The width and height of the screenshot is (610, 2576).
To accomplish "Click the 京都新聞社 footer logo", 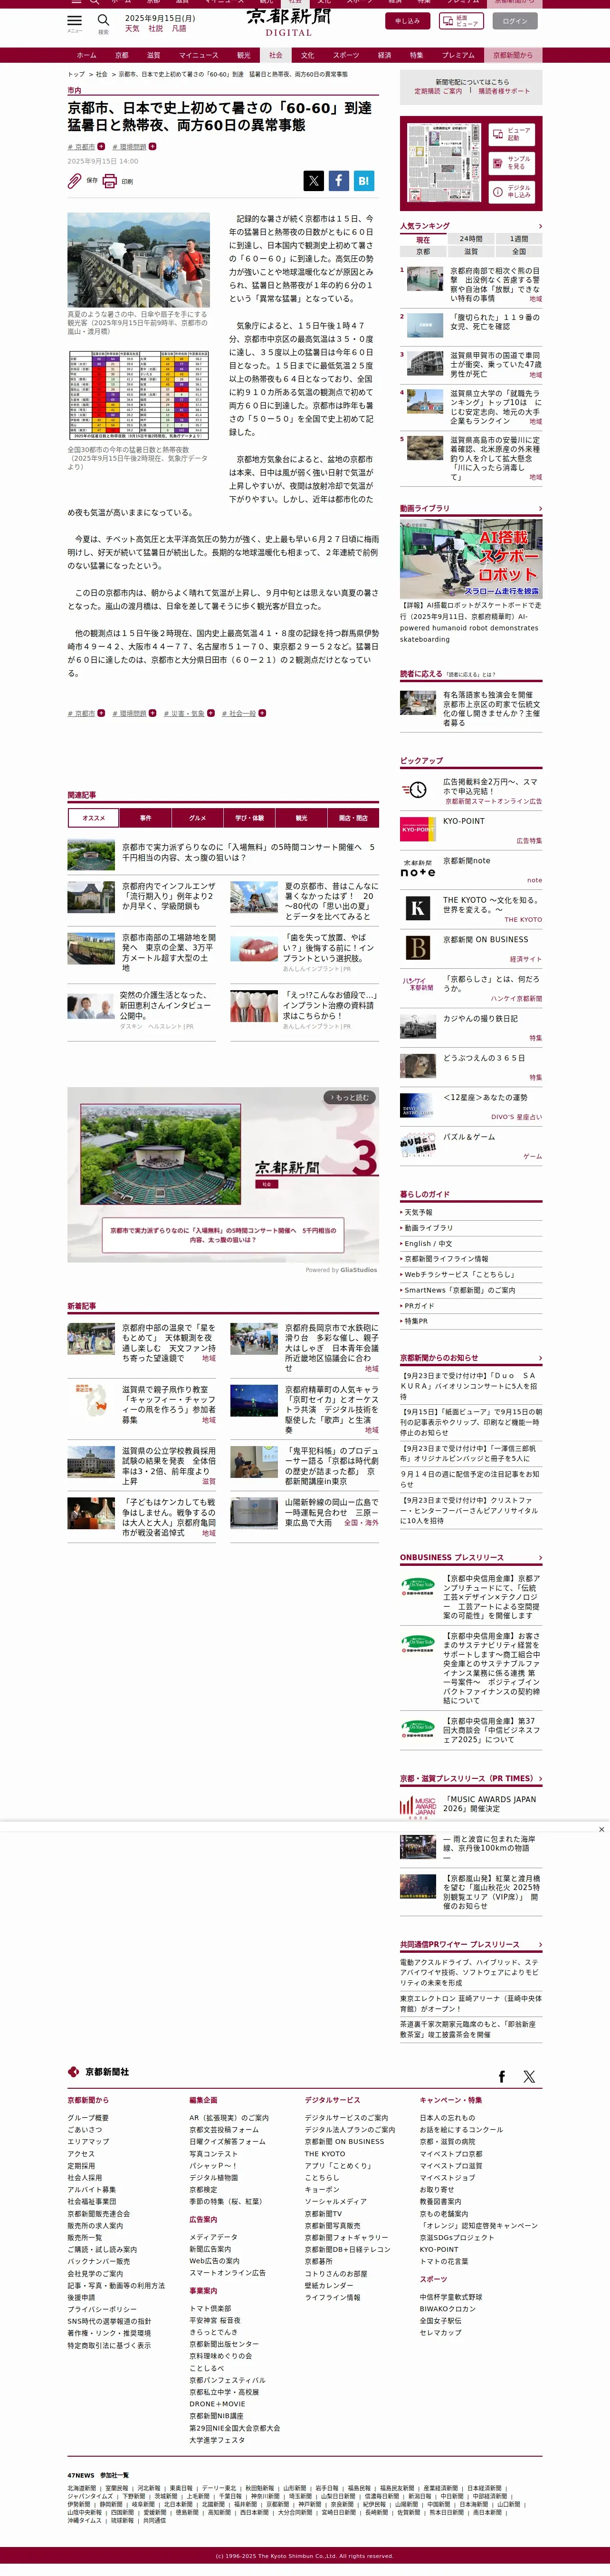I will point(98,2071).
